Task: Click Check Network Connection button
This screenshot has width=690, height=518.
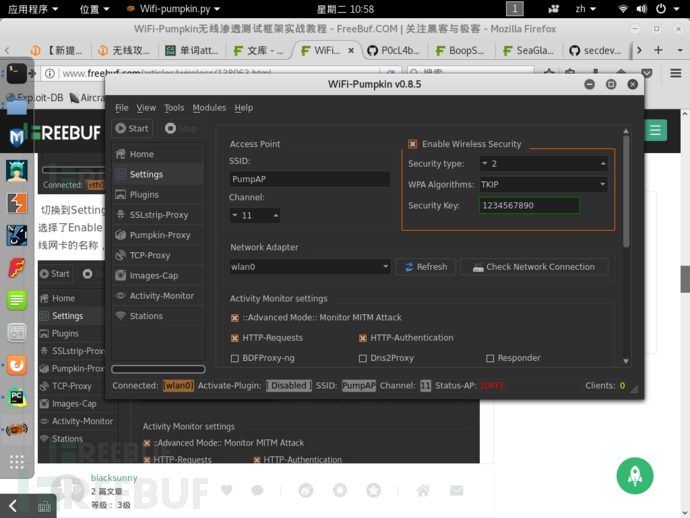Action: point(534,267)
